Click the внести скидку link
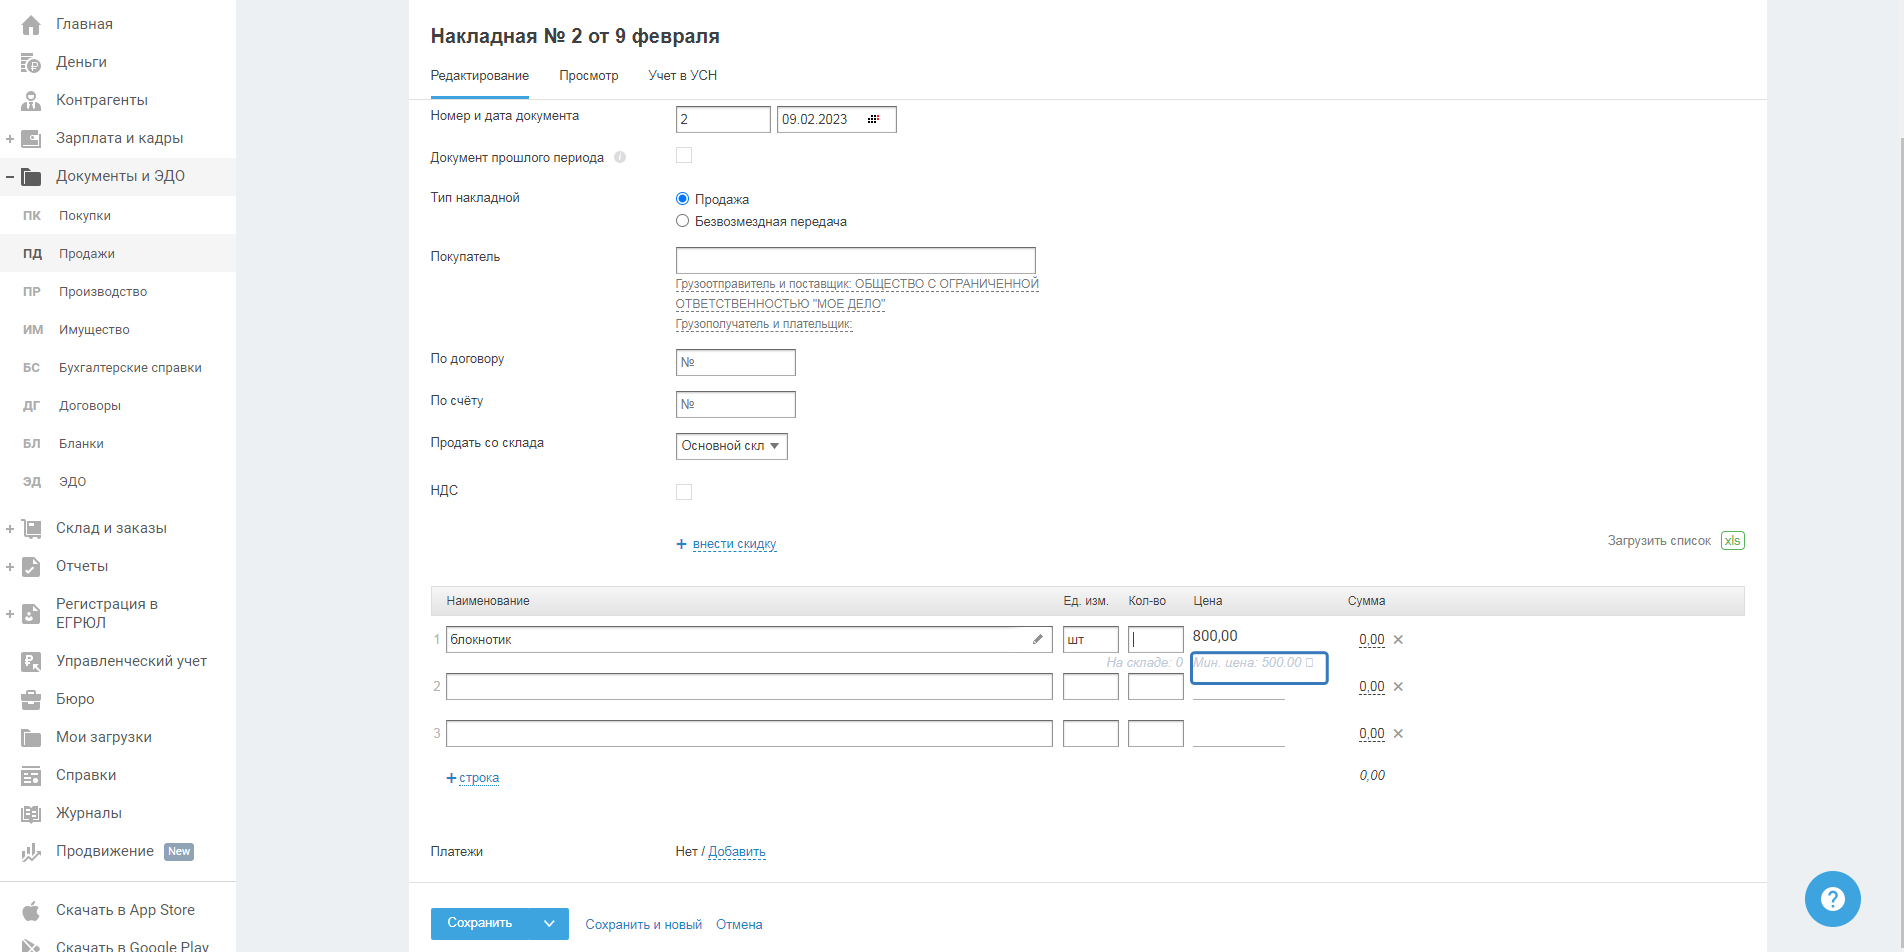Screen dimensions: 1904x952 click(x=734, y=544)
